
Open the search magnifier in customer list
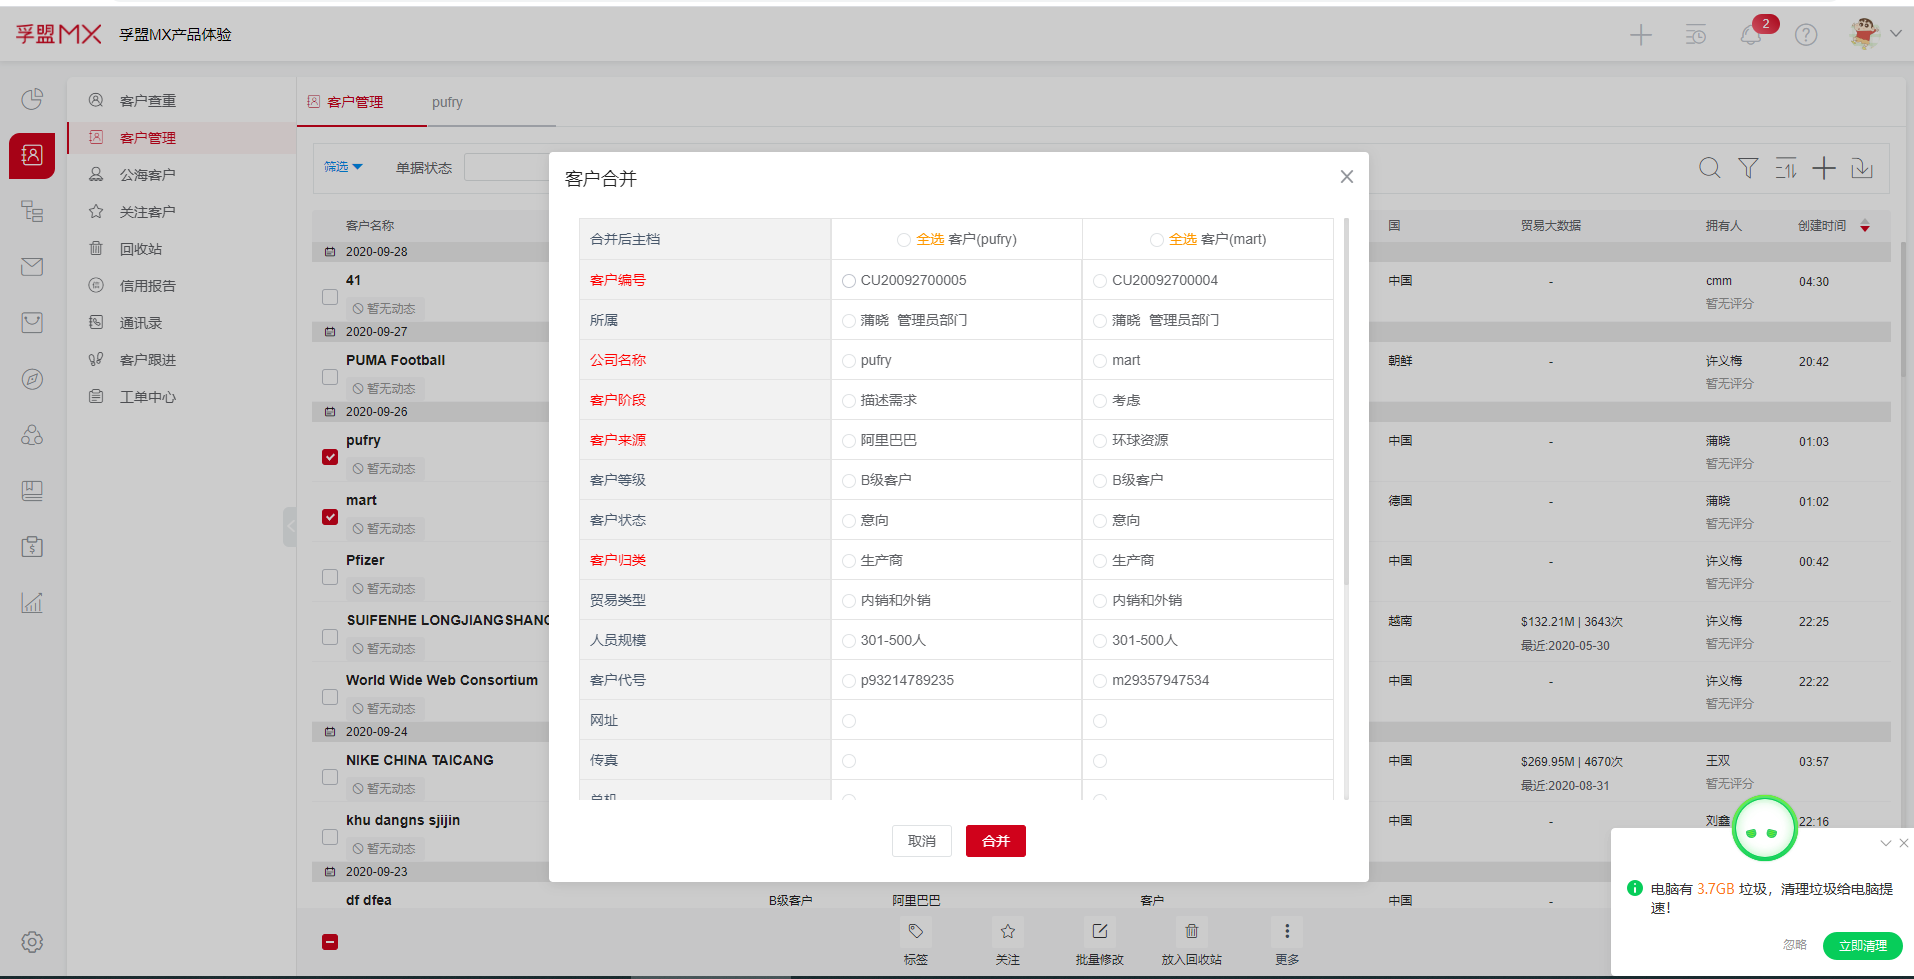[x=1710, y=168]
